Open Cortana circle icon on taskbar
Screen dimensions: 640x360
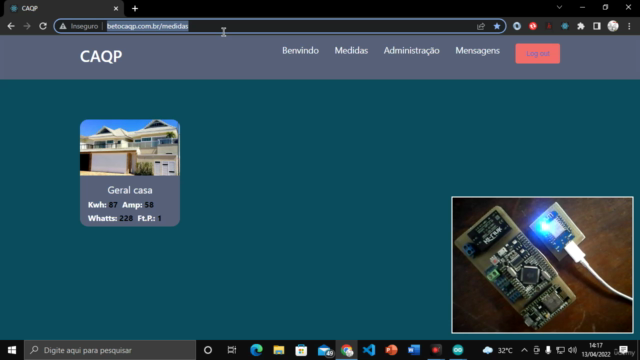[208, 350]
